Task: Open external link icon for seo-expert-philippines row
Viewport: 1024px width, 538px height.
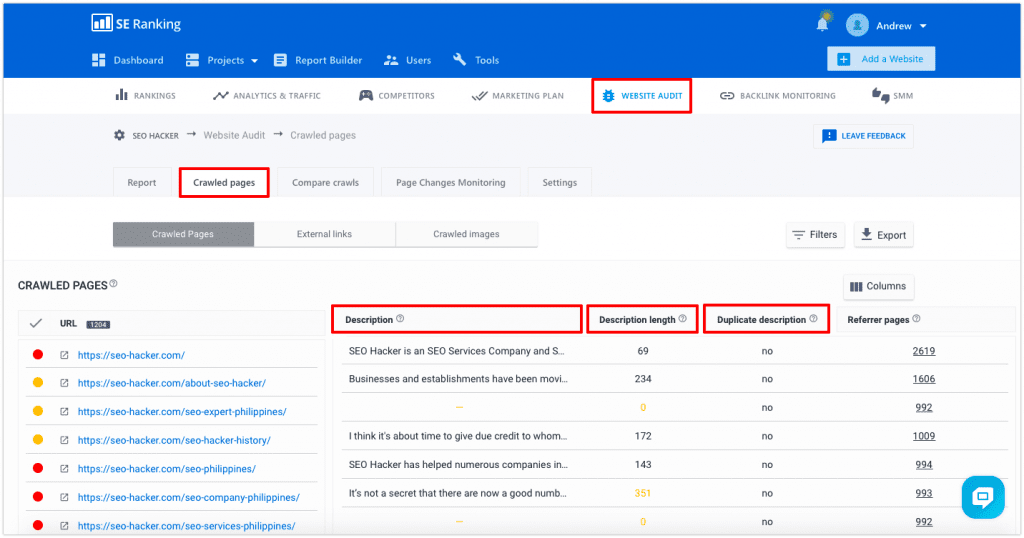Action: 64,411
